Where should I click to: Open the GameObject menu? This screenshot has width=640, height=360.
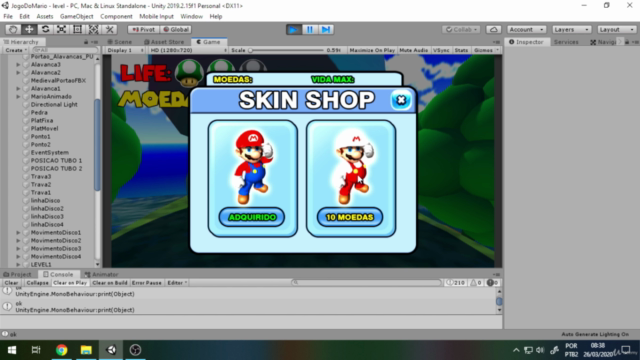tap(76, 17)
